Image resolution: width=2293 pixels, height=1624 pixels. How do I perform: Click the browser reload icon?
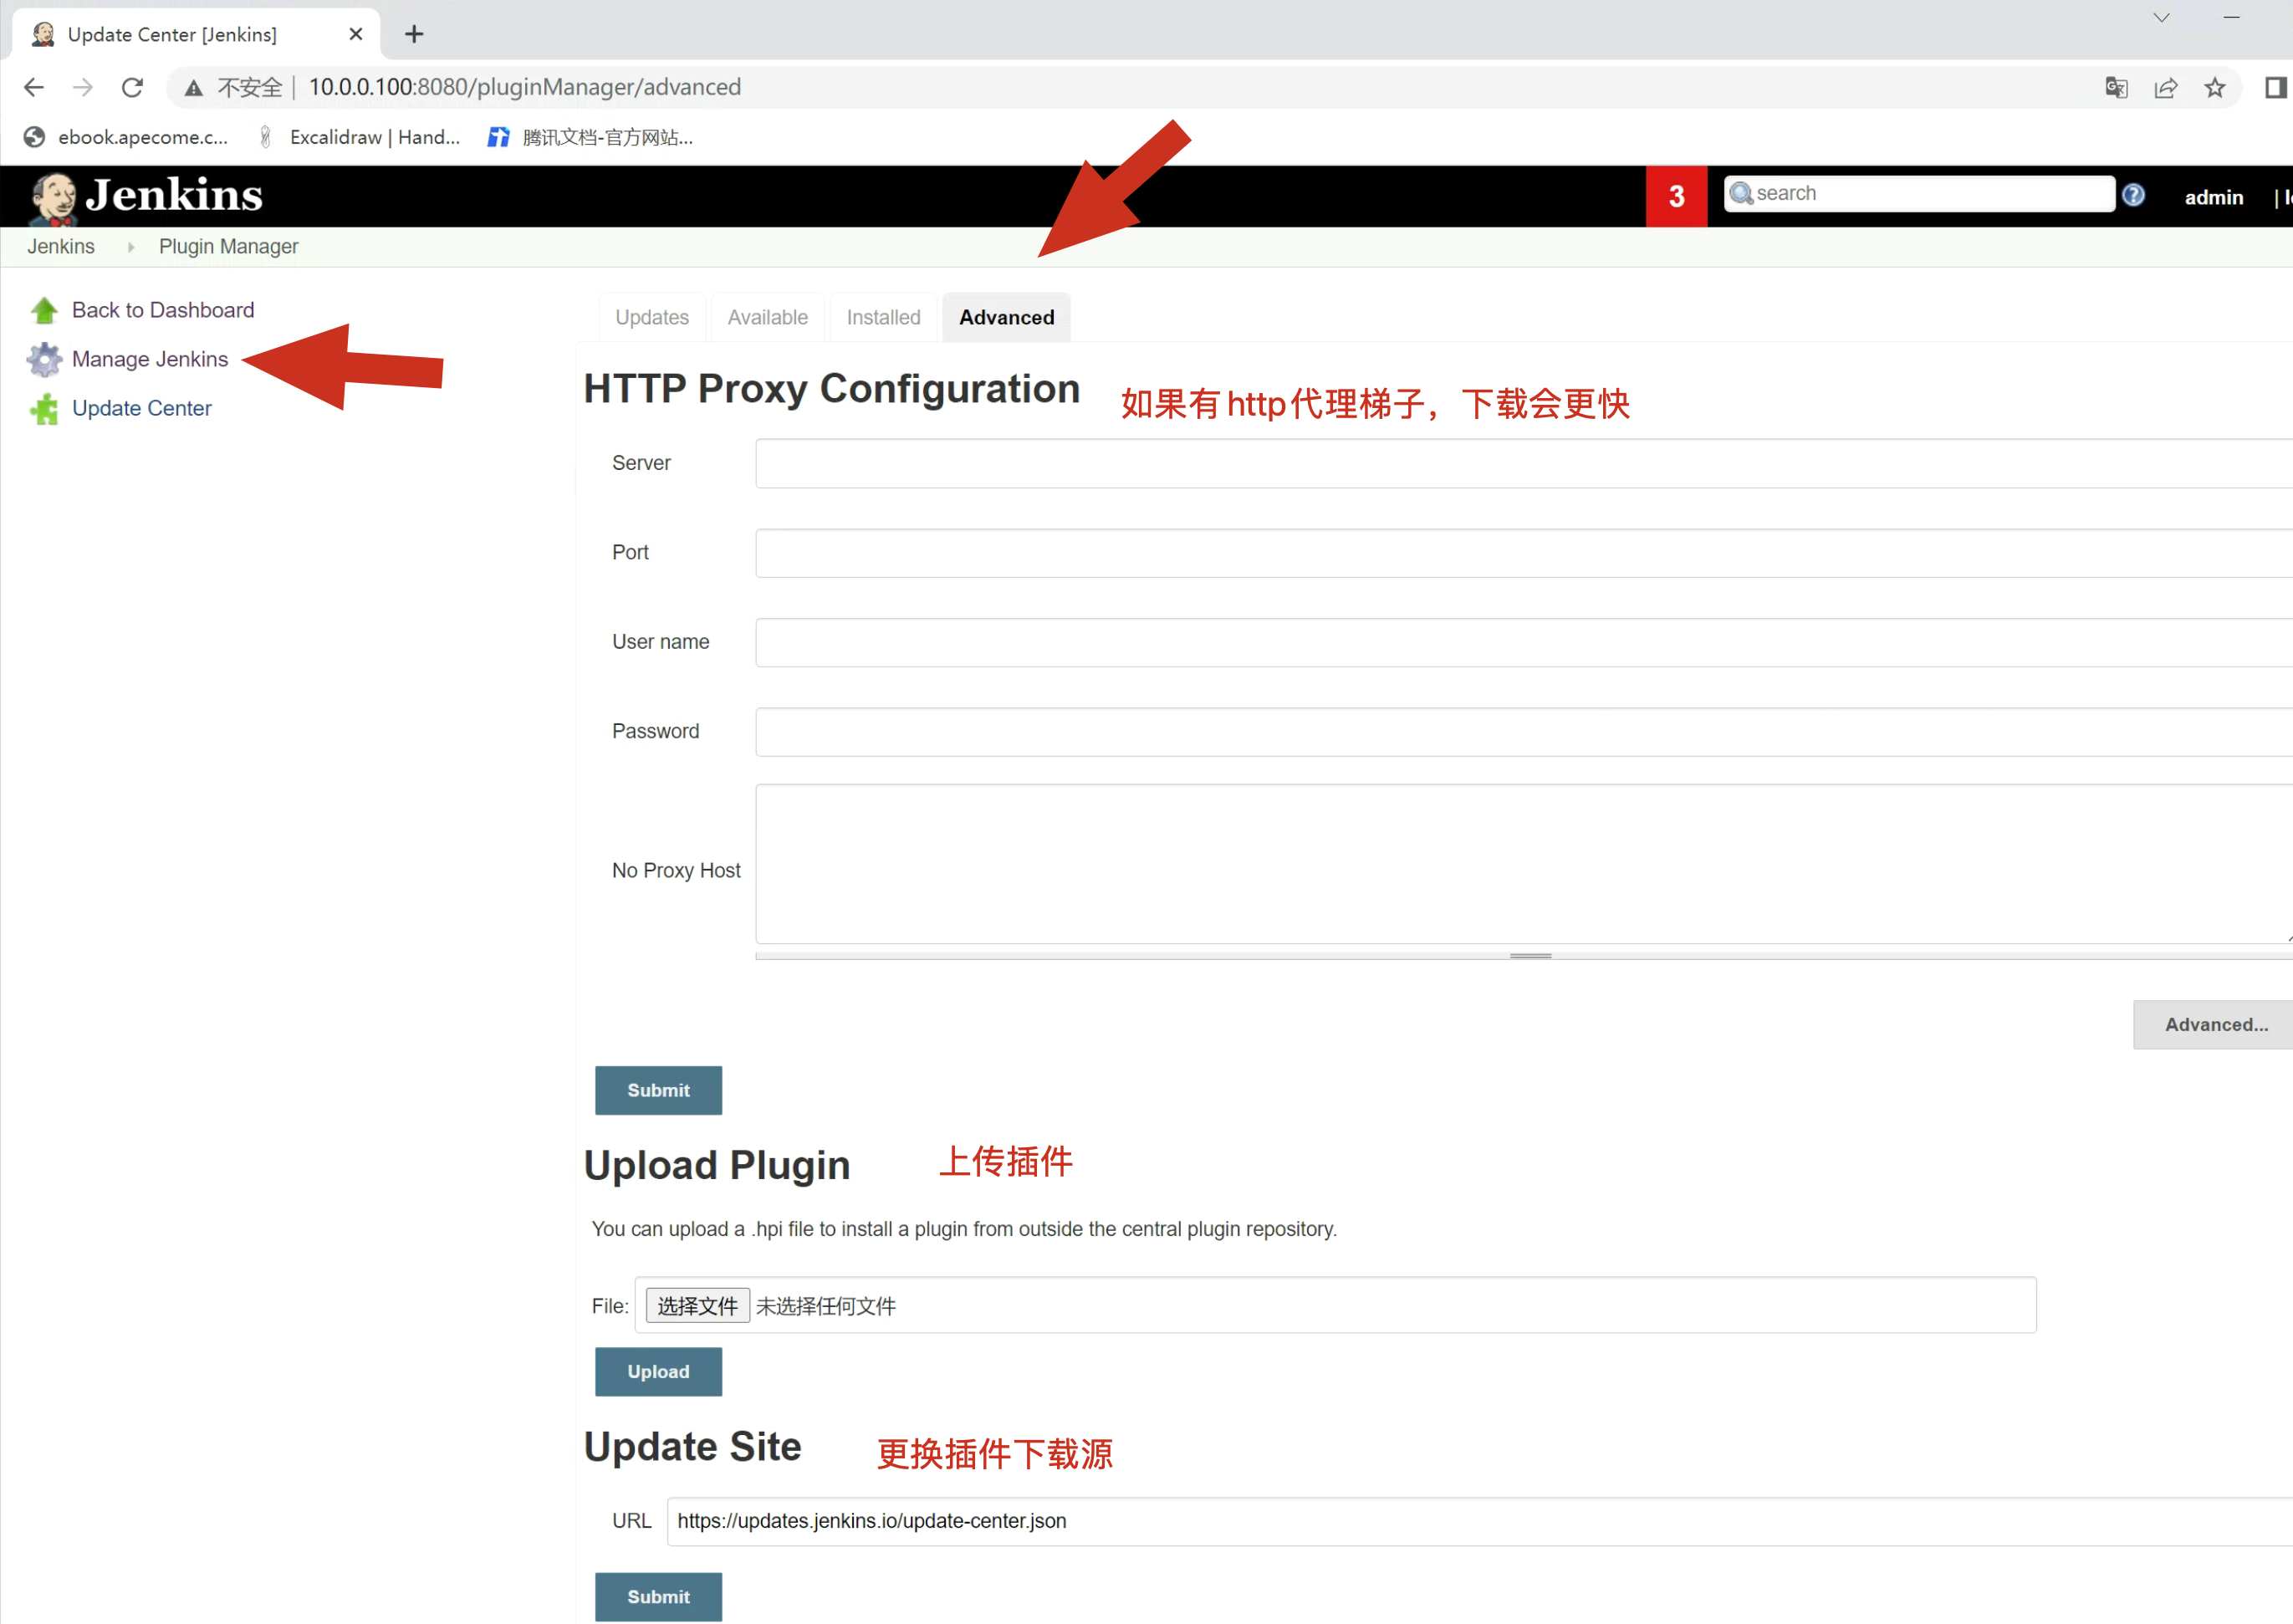click(x=132, y=88)
